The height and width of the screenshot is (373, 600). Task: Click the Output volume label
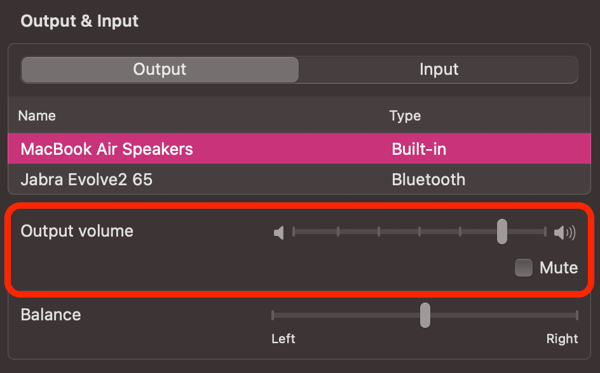(77, 231)
